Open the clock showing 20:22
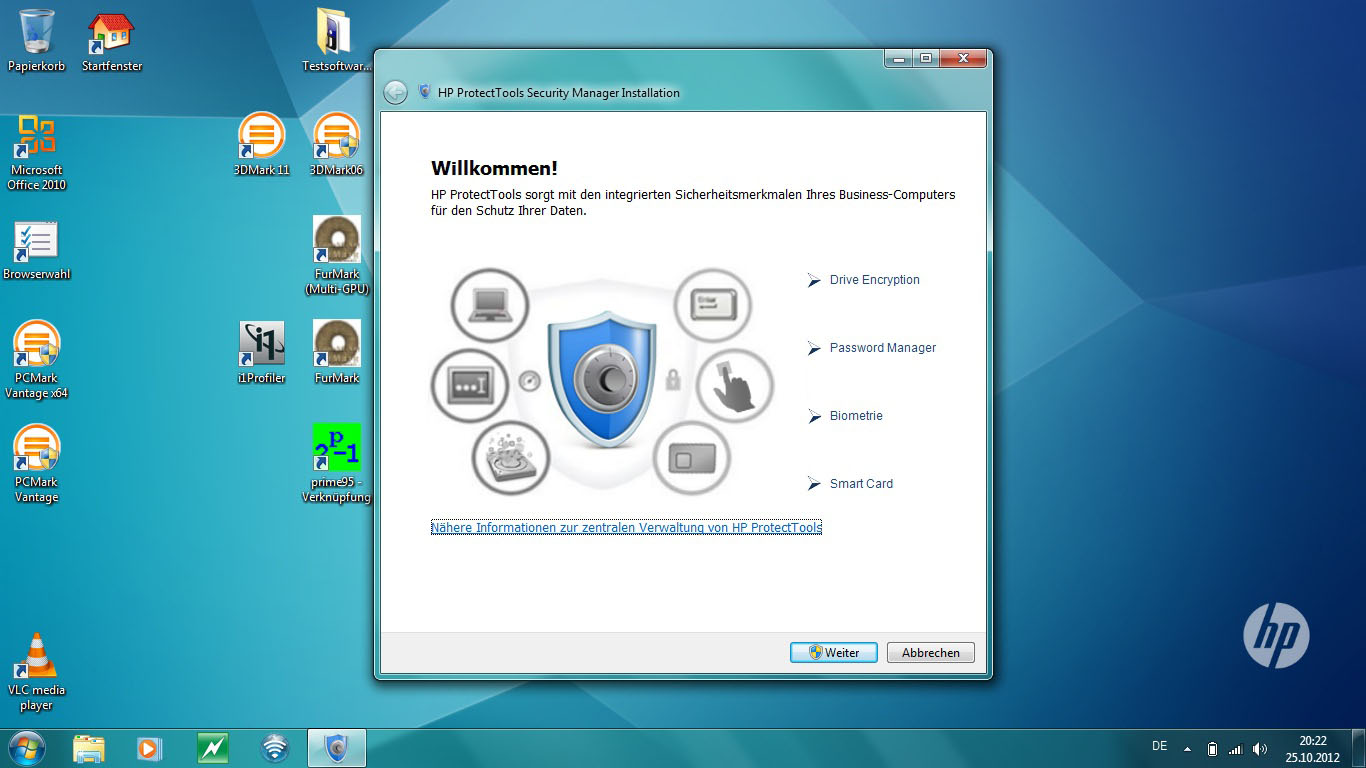Image resolution: width=1366 pixels, height=768 pixels. (x=1313, y=748)
